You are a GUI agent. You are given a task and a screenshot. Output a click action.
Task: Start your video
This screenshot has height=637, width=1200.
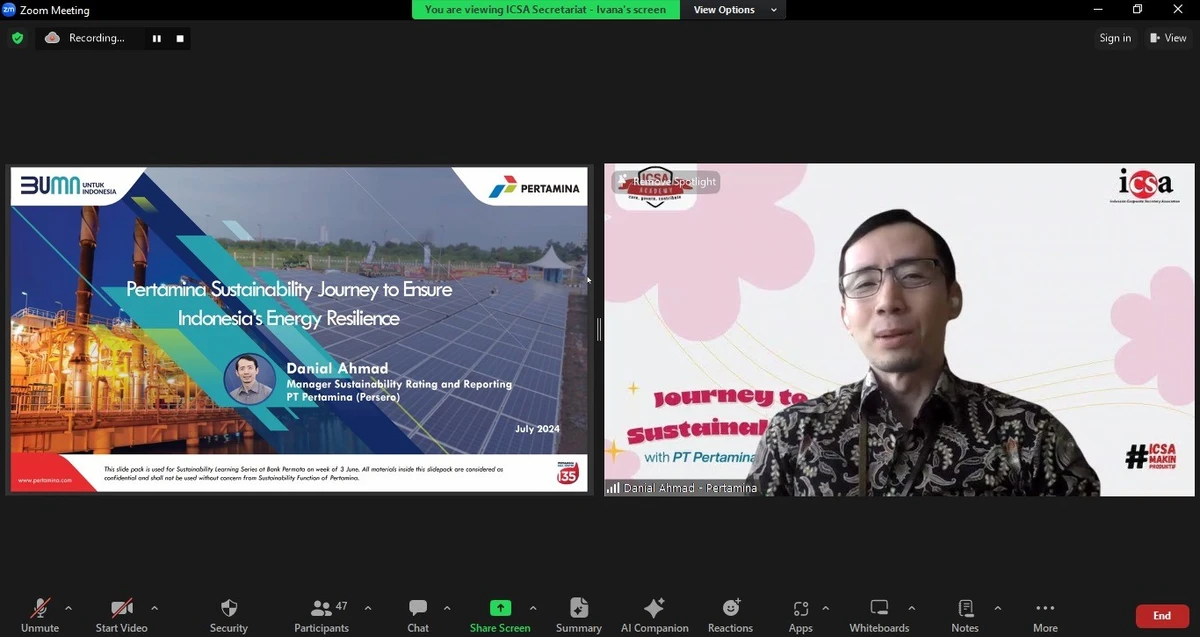pyautogui.click(x=120, y=612)
